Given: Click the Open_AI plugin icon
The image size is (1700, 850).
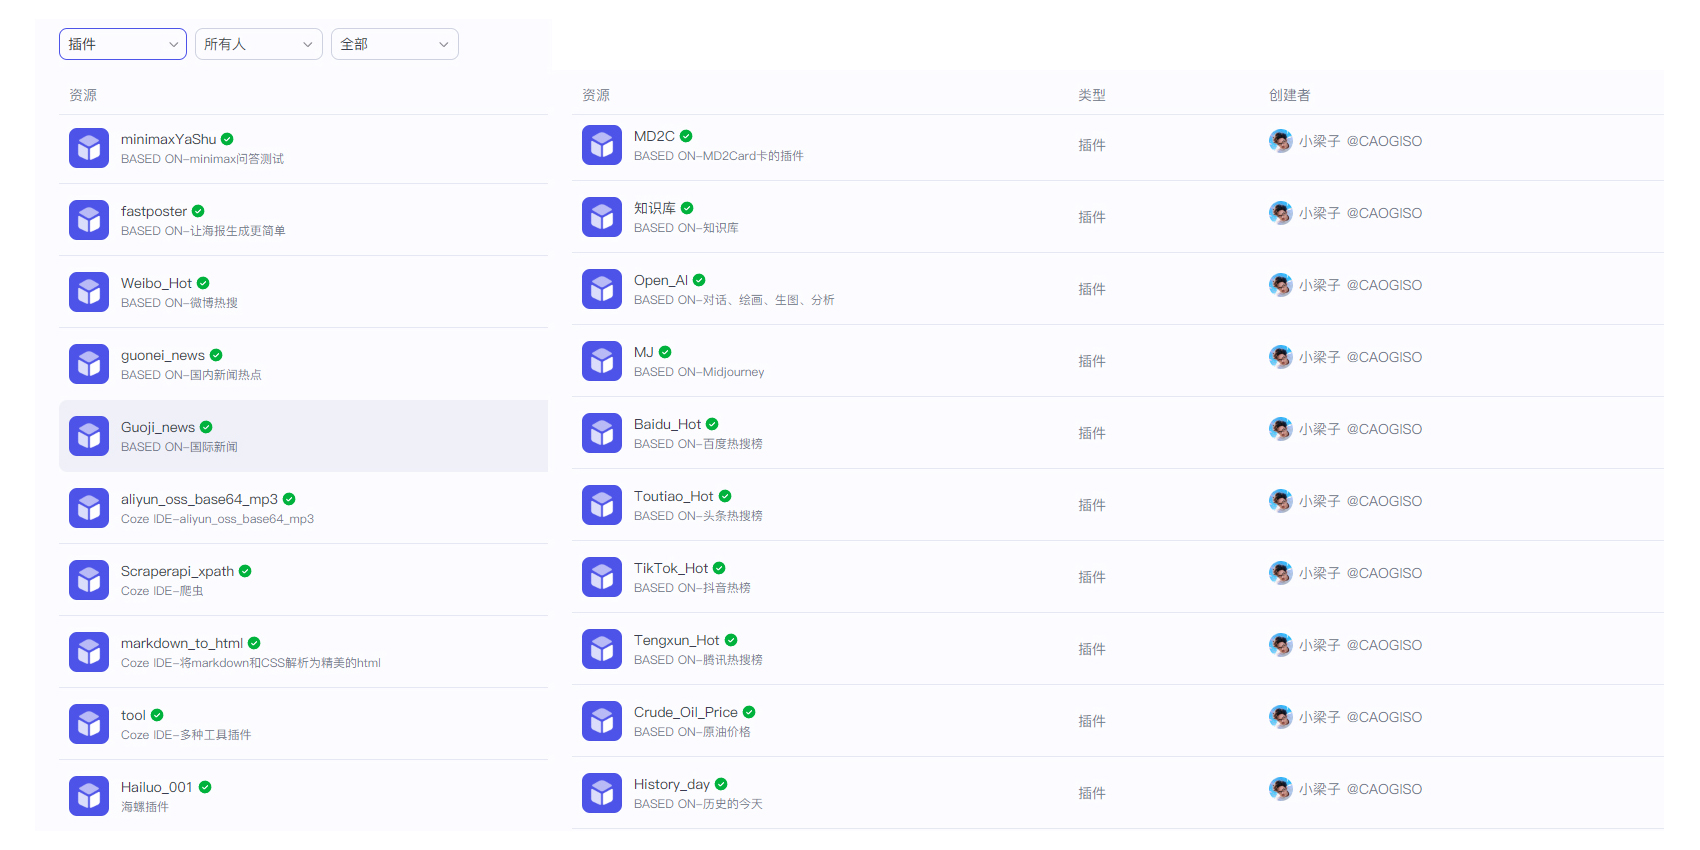Looking at the screenshot, I should (x=602, y=289).
